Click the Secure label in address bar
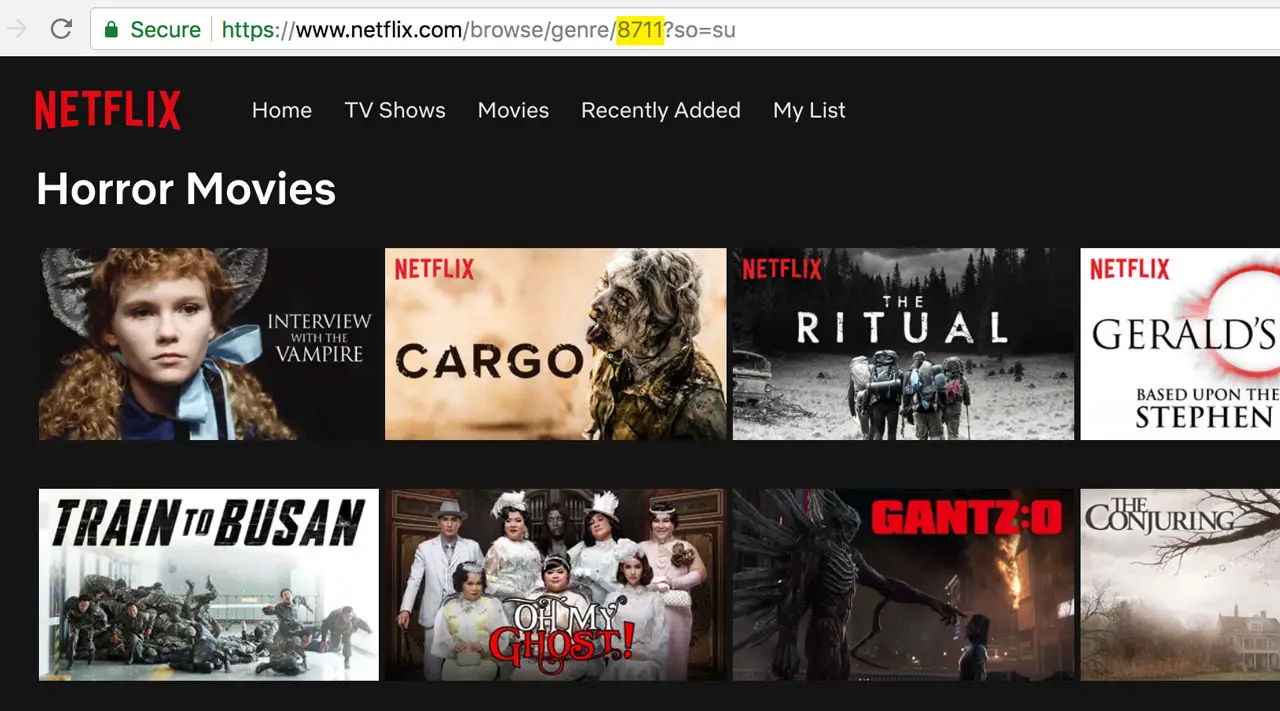The height and width of the screenshot is (711, 1280). [165, 29]
